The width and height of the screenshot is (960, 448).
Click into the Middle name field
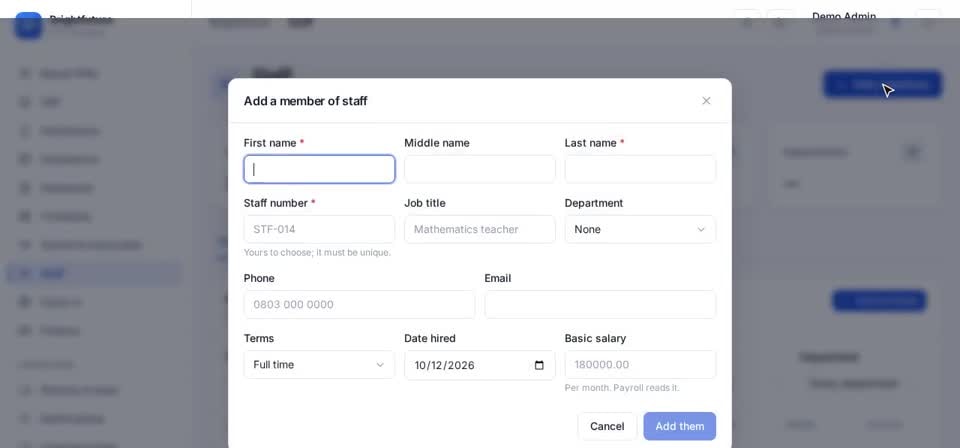(479, 170)
